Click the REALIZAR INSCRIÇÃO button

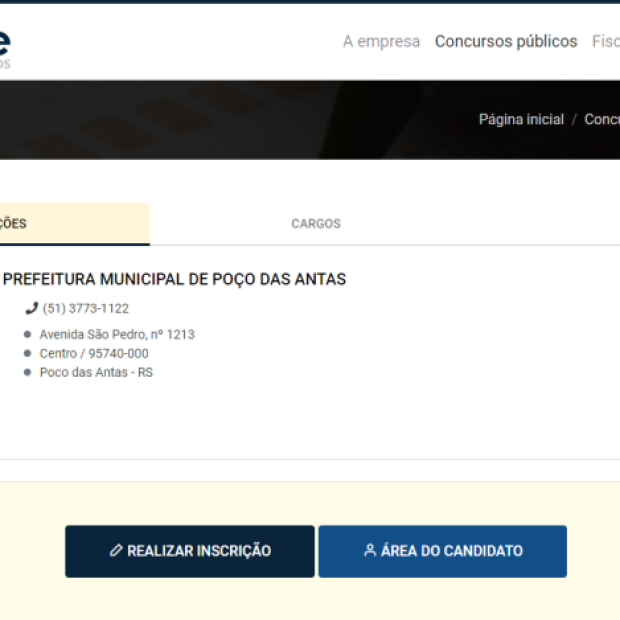point(190,551)
